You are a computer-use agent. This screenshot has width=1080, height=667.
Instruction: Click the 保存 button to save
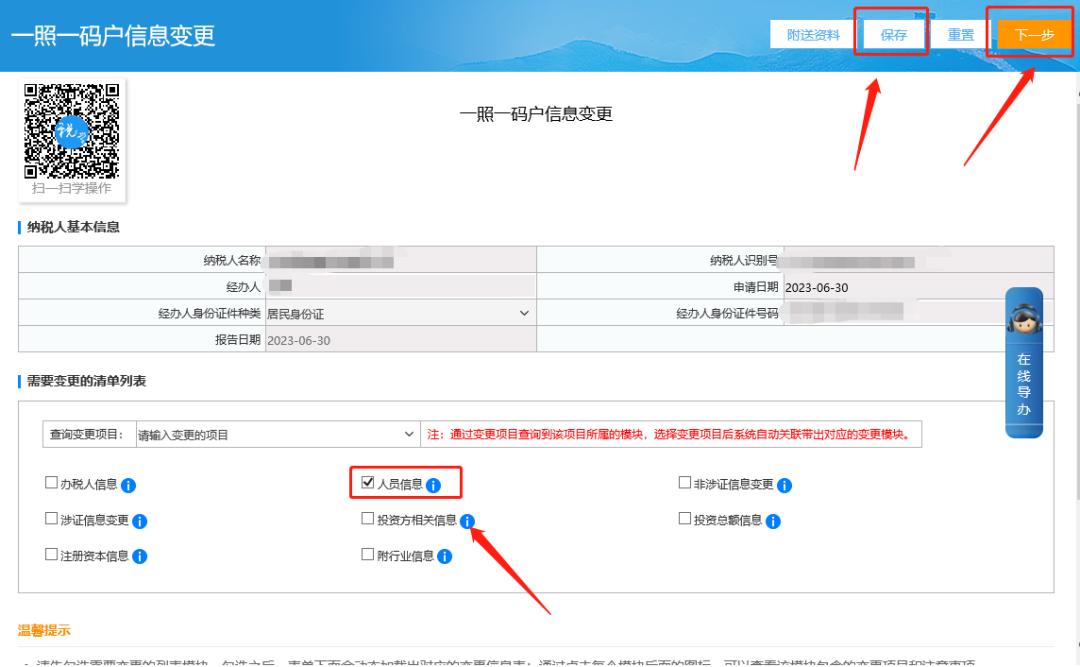[893, 33]
